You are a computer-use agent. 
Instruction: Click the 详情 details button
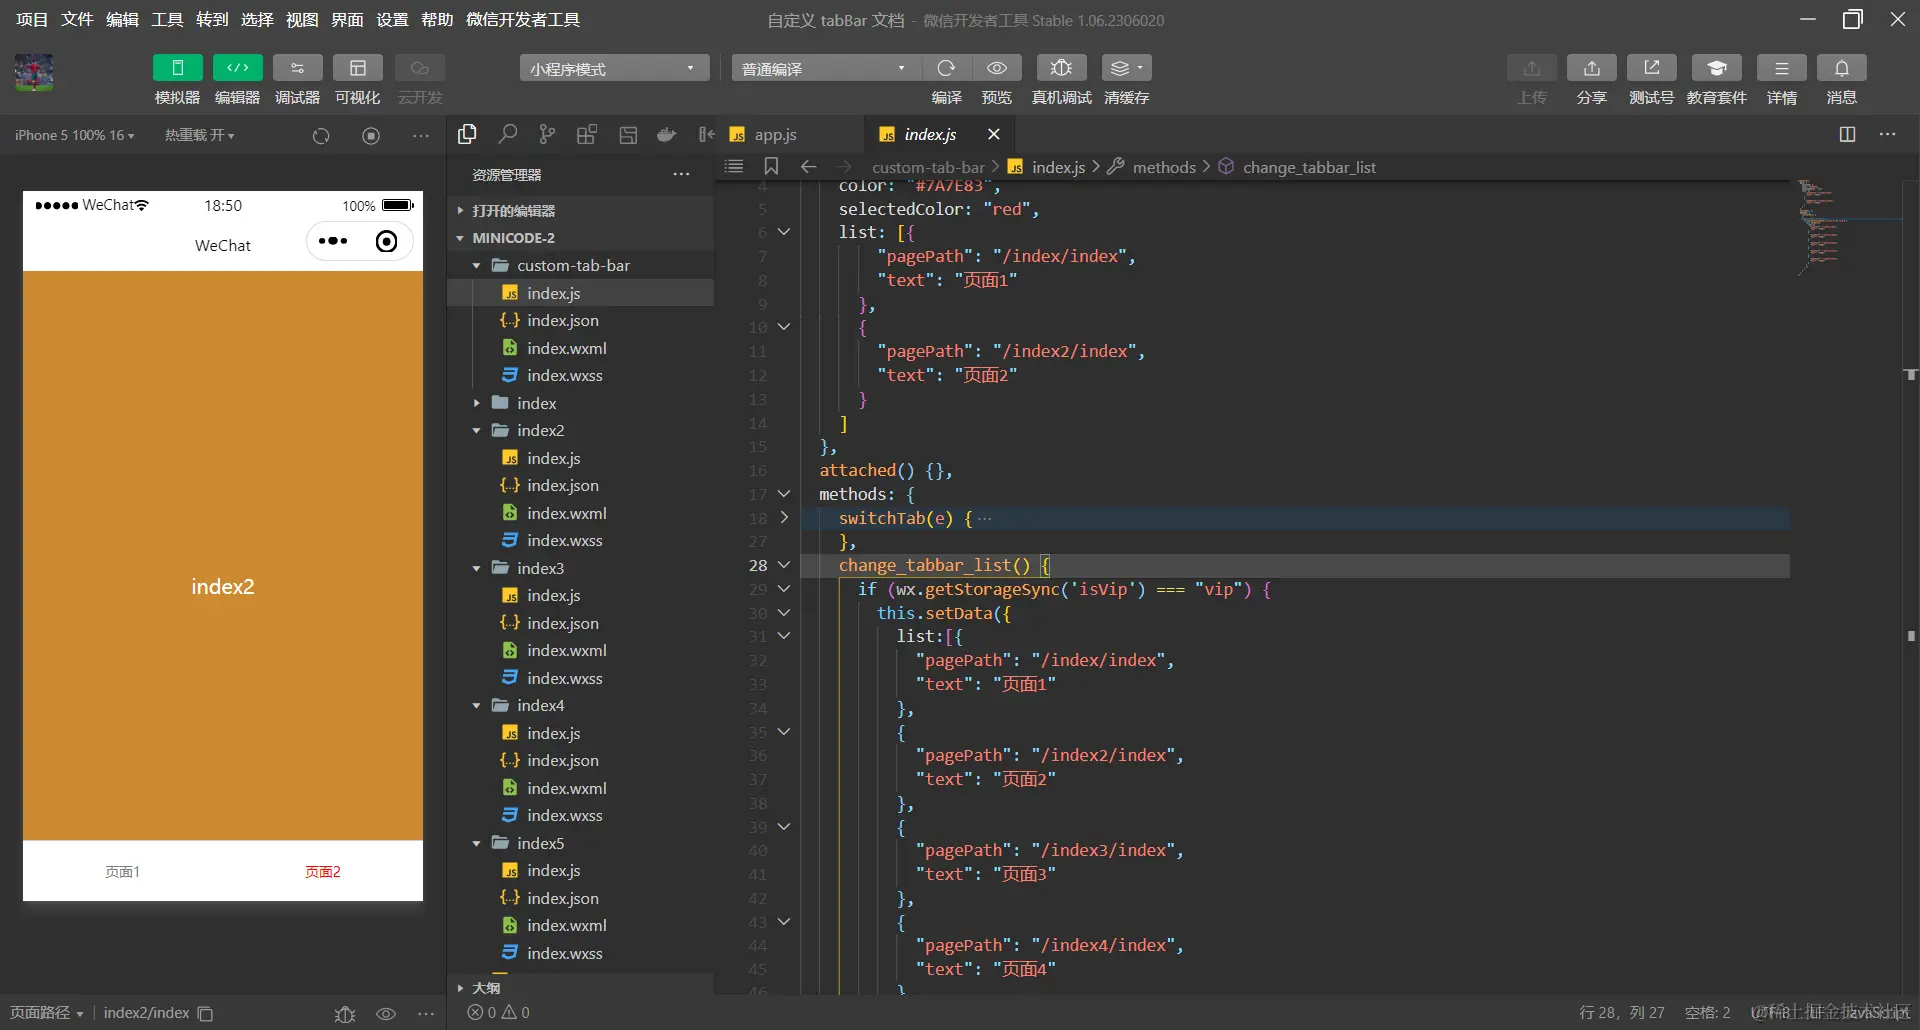[x=1781, y=68]
